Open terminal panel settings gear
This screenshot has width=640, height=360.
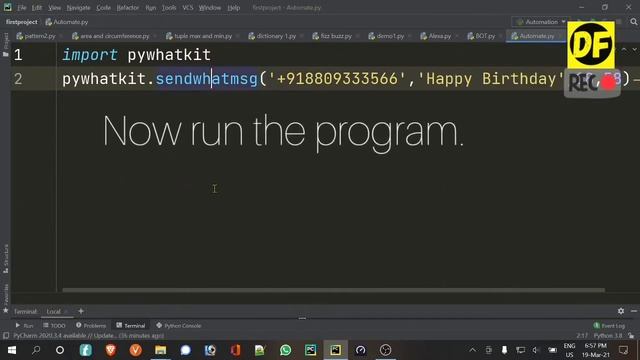pos(621,311)
